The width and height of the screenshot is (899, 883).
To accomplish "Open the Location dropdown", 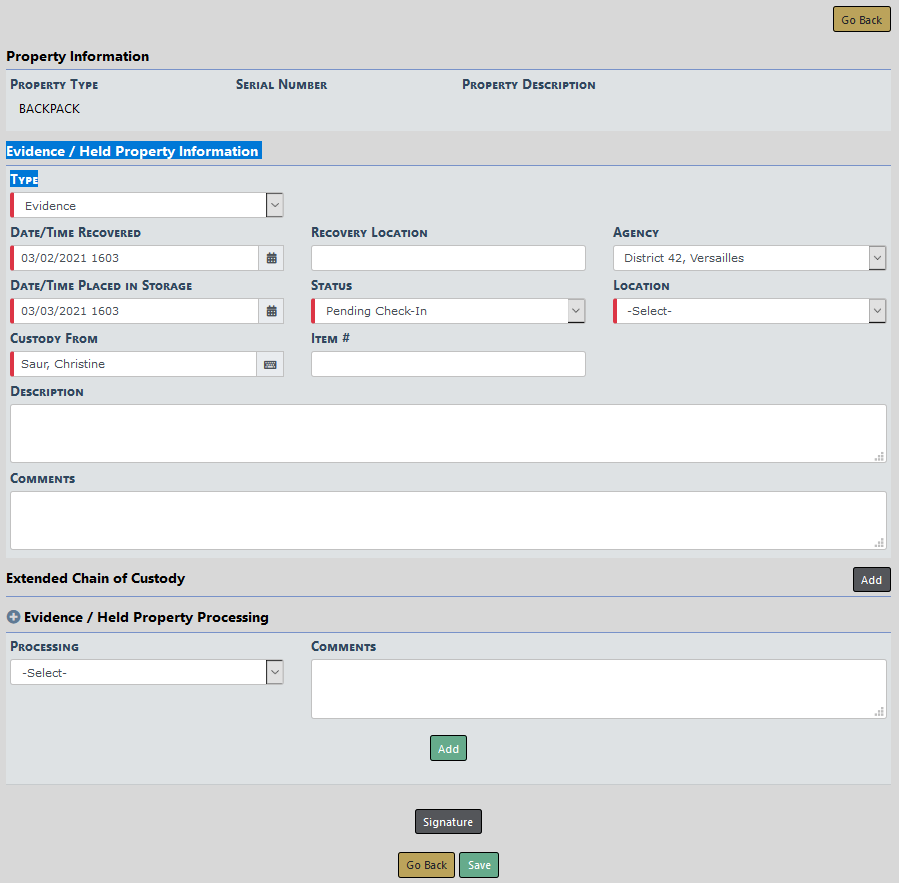I will pos(749,311).
